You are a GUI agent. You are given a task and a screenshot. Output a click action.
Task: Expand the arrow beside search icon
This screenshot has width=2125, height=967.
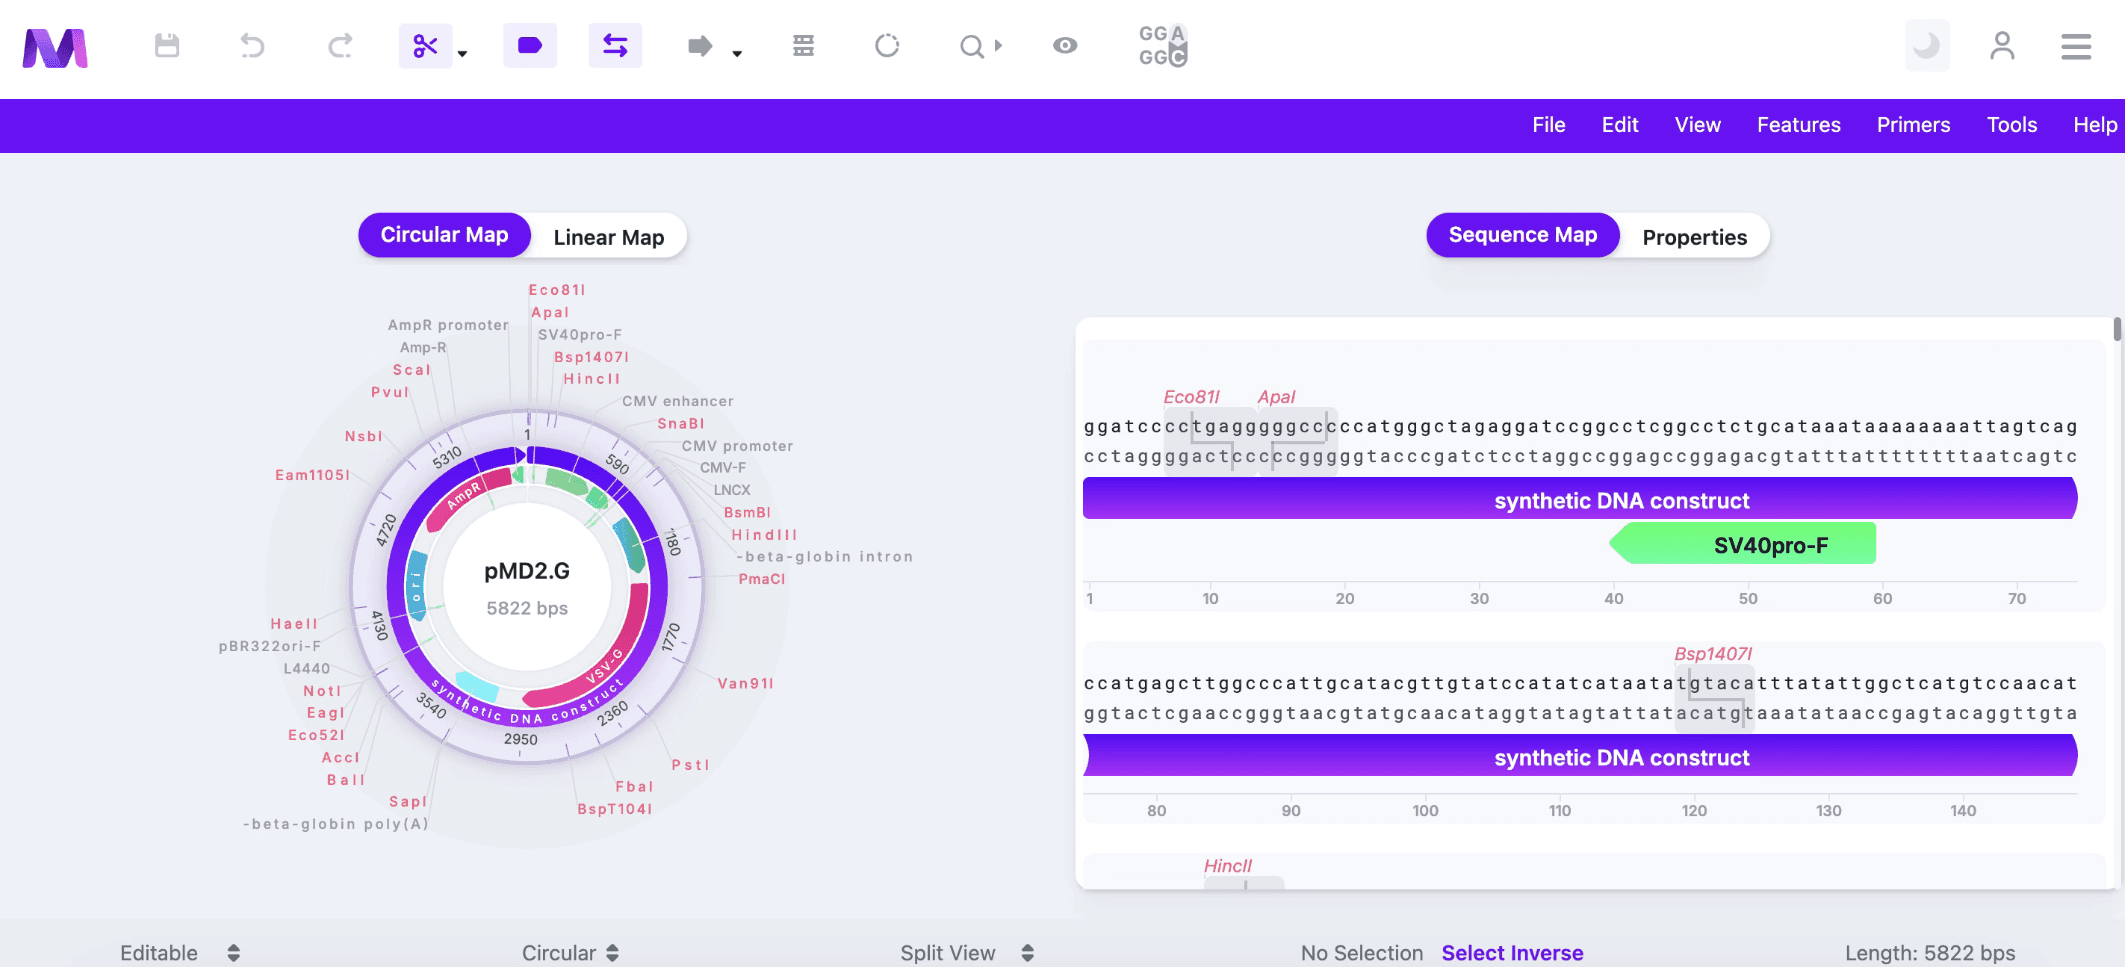[998, 46]
